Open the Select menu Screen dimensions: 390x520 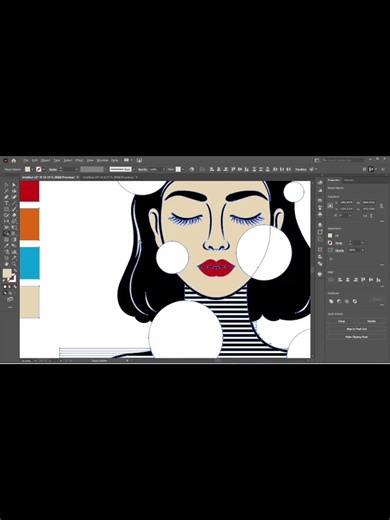[68, 160]
